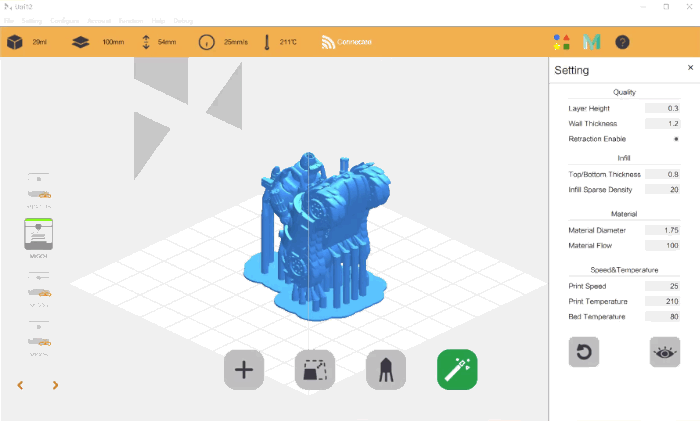This screenshot has width=700, height=421.
Task: Edit the Wall Thickness value field
Action: [662, 123]
